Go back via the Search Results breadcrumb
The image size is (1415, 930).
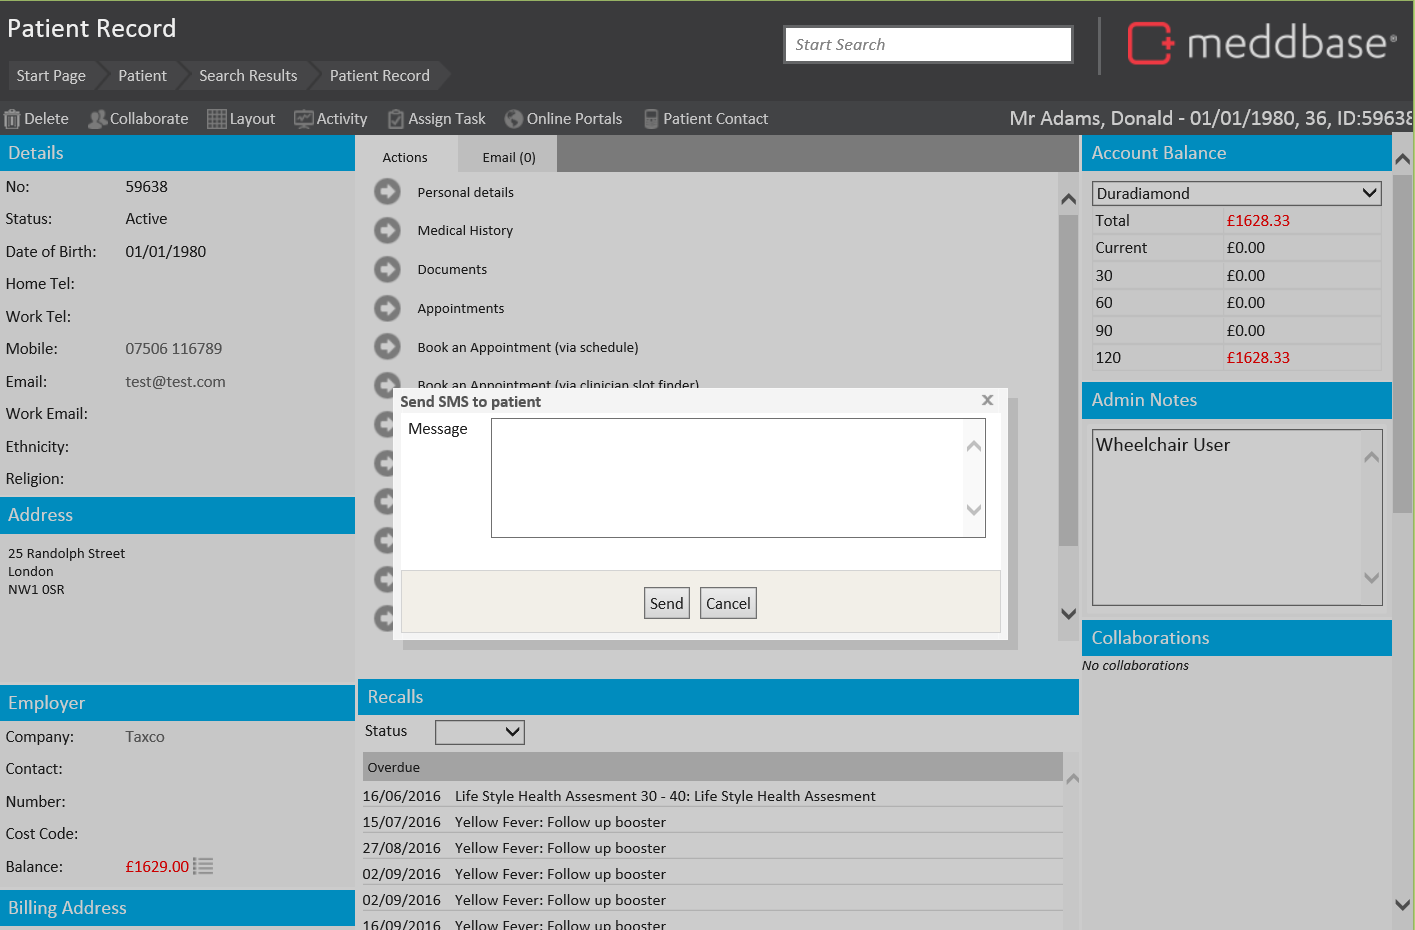point(247,75)
